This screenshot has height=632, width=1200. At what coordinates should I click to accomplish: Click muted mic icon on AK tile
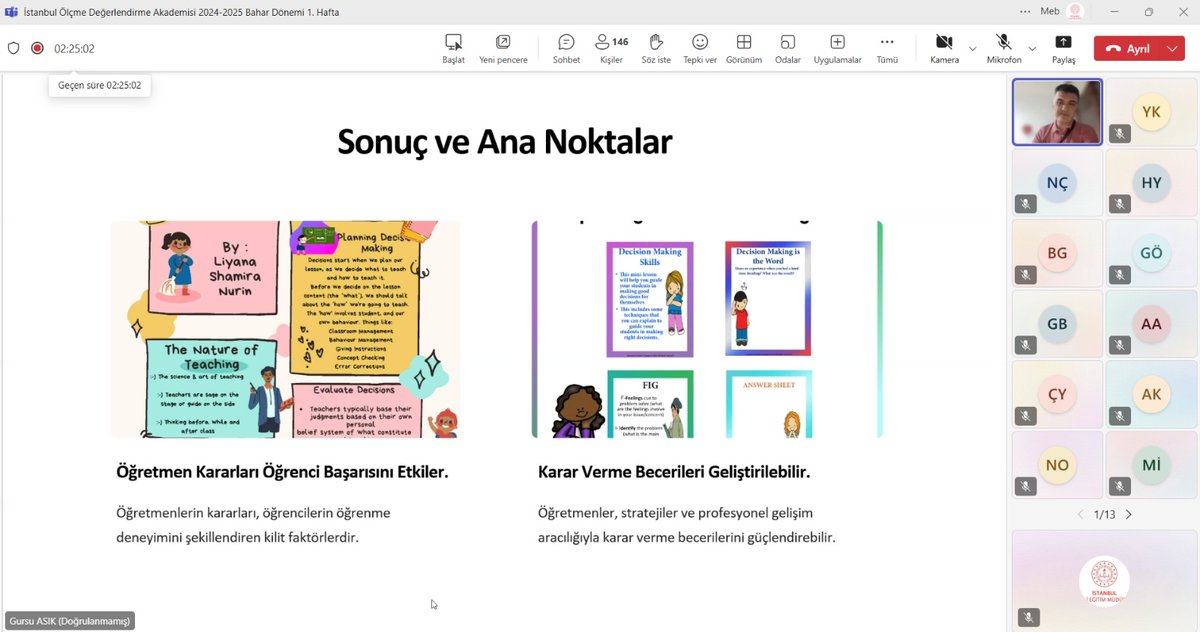[1118, 415]
